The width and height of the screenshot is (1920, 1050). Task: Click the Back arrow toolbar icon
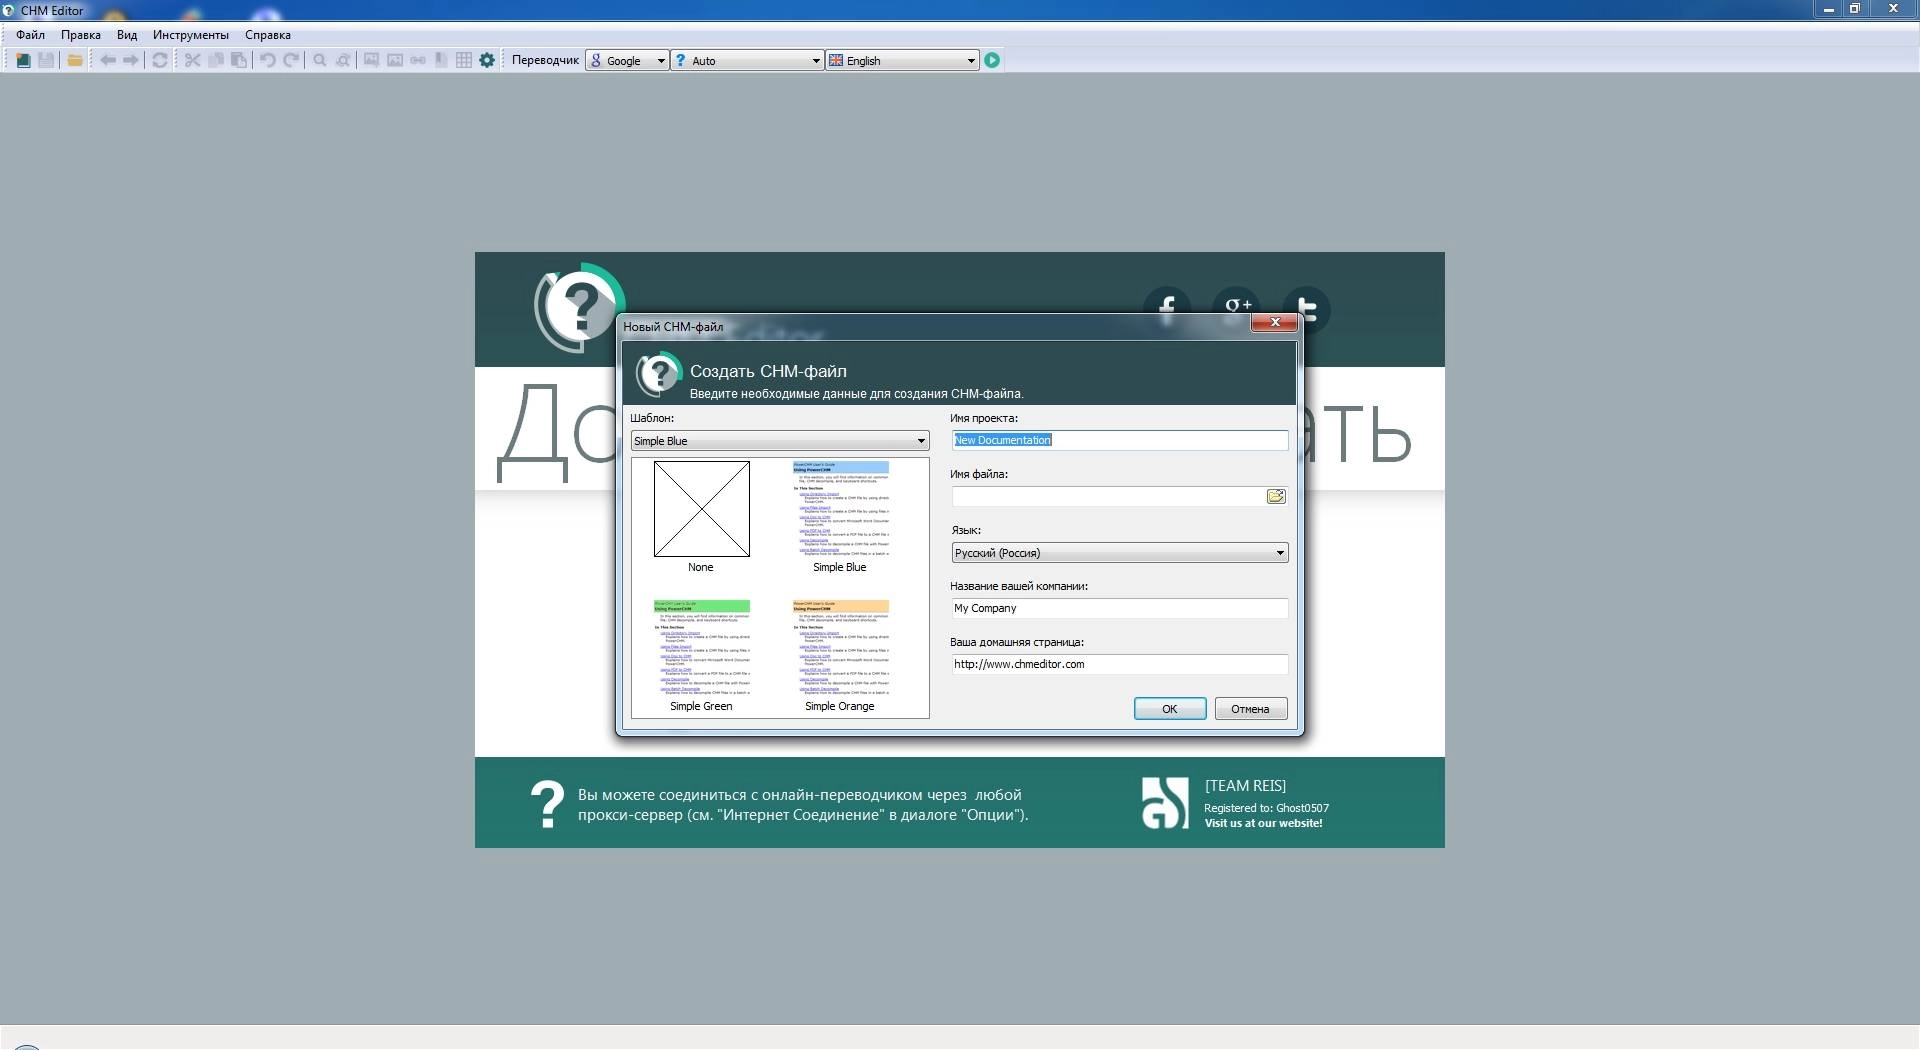coord(108,60)
